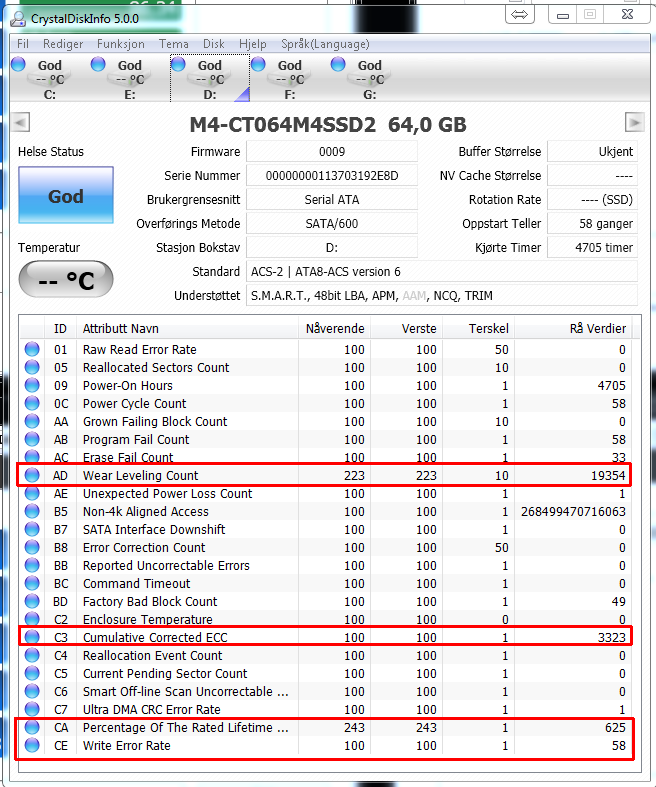Select drive G: disk tab
The width and height of the screenshot is (656, 787).
[370, 79]
